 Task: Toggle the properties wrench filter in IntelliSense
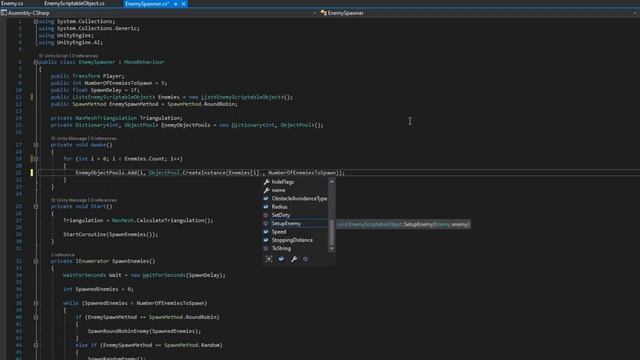pyautogui.click(x=293, y=259)
